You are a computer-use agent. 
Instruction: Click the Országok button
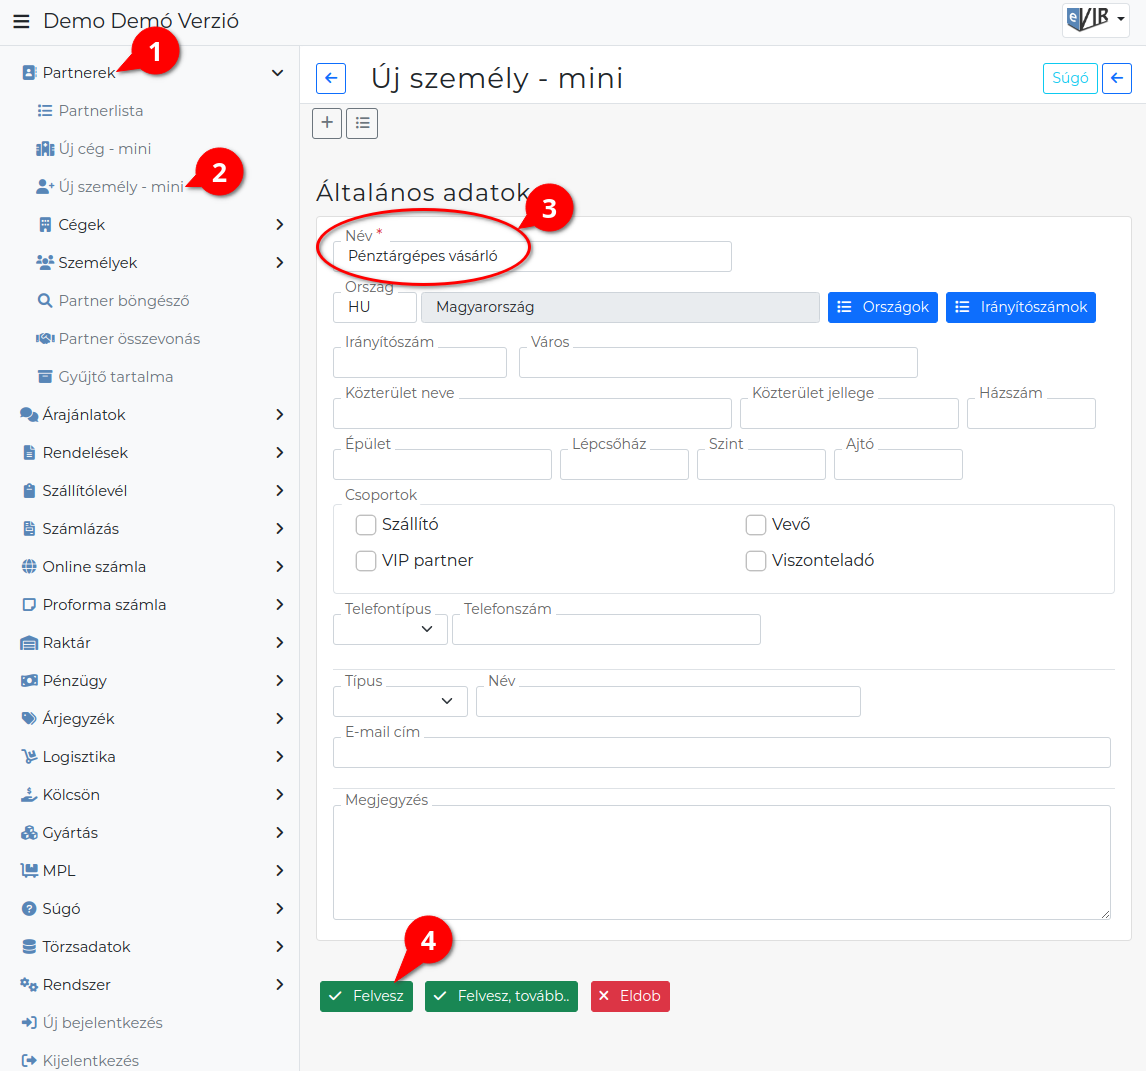click(x=883, y=307)
